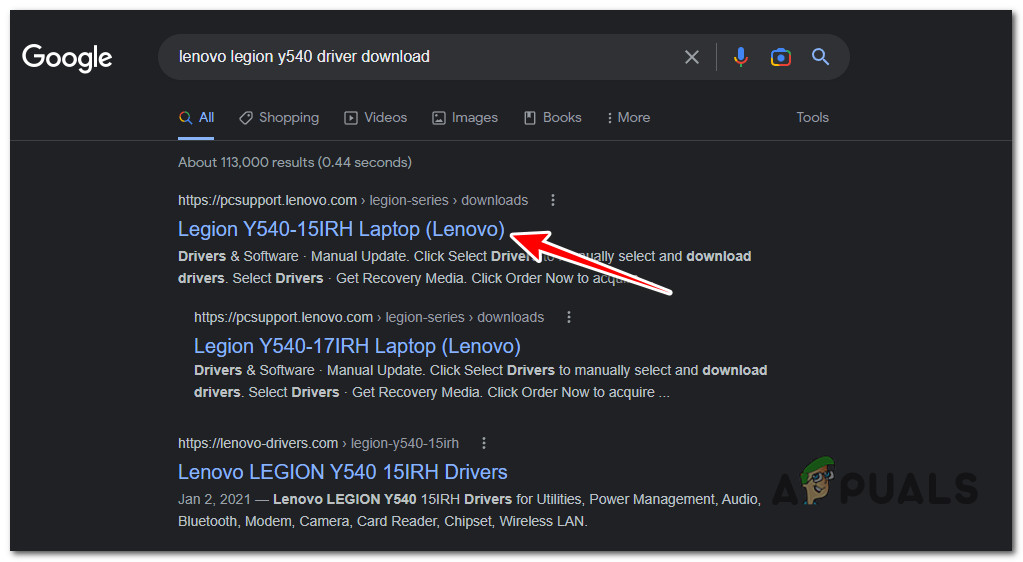The height and width of the screenshot is (562, 1023).
Task: Click the lenovo-drivers.com URL breadcrumb
Action: [318, 443]
